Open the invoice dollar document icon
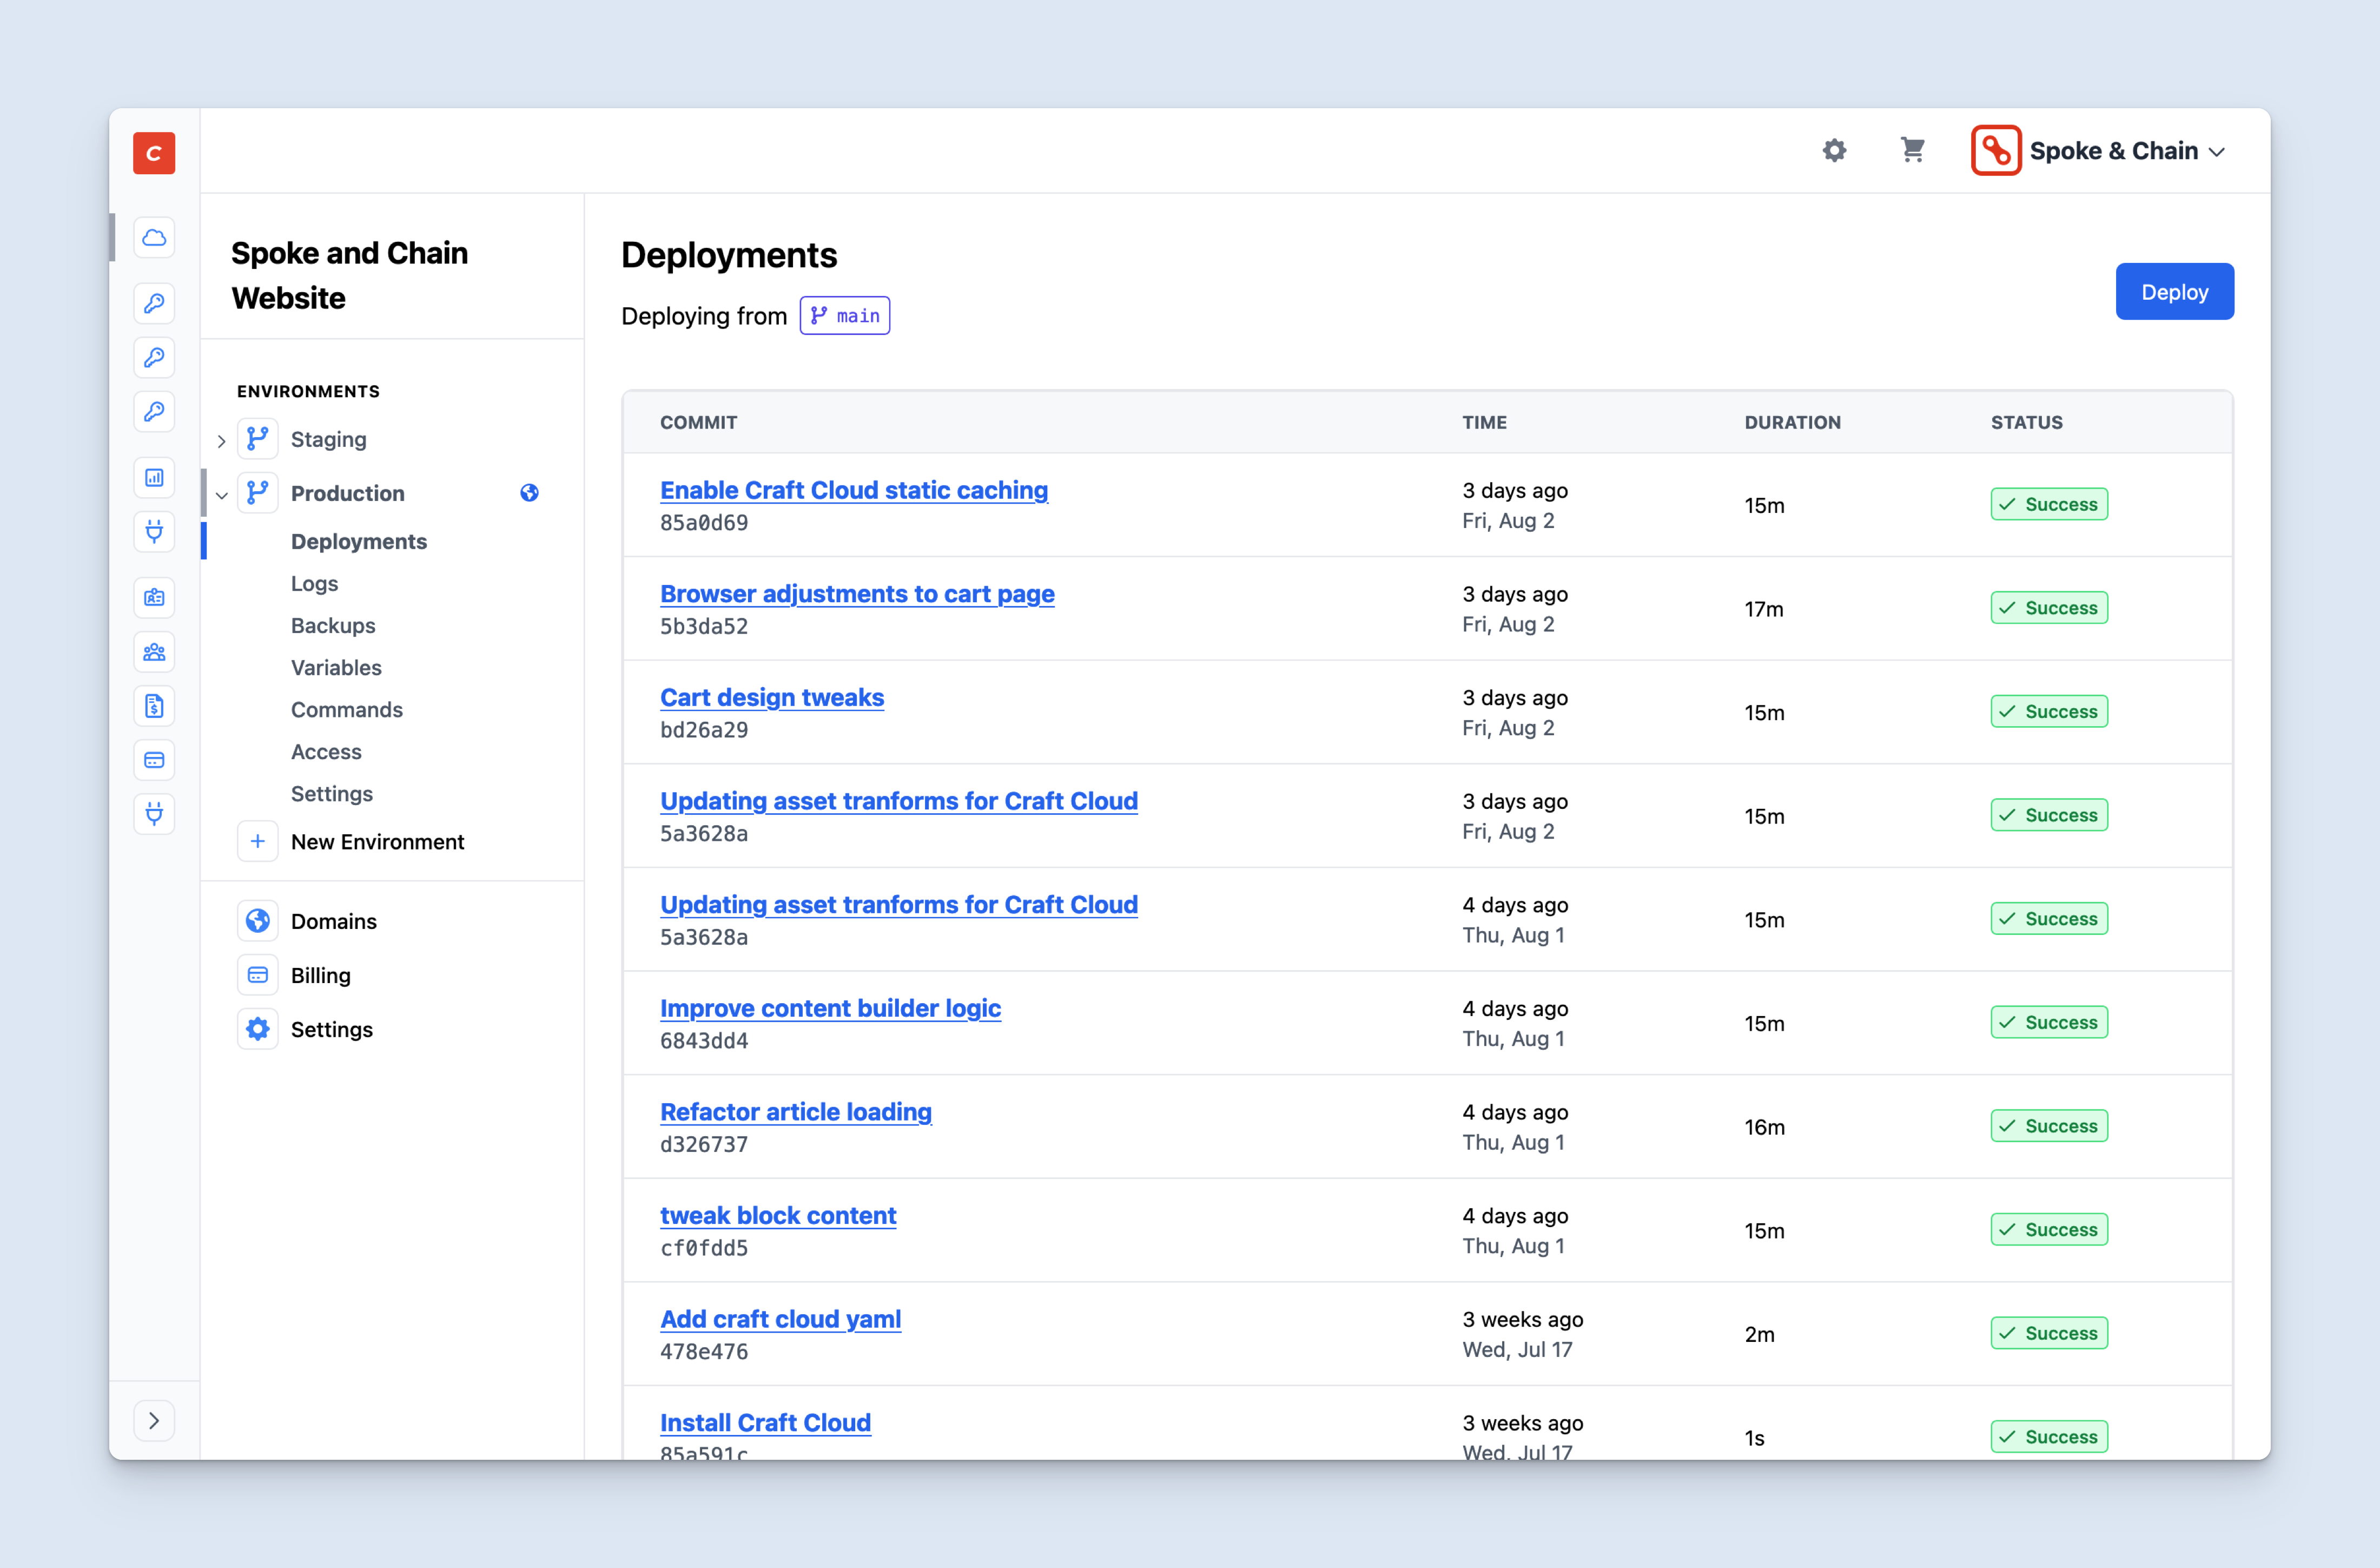Screen dimensions: 2380x1568 (x=154, y=706)
